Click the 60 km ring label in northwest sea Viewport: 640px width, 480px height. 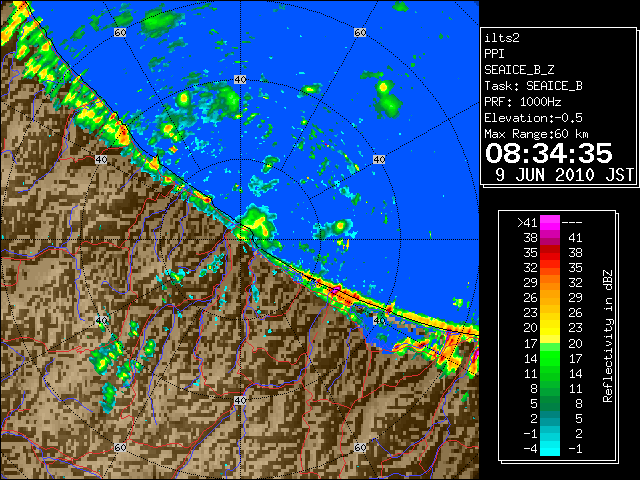120,32
